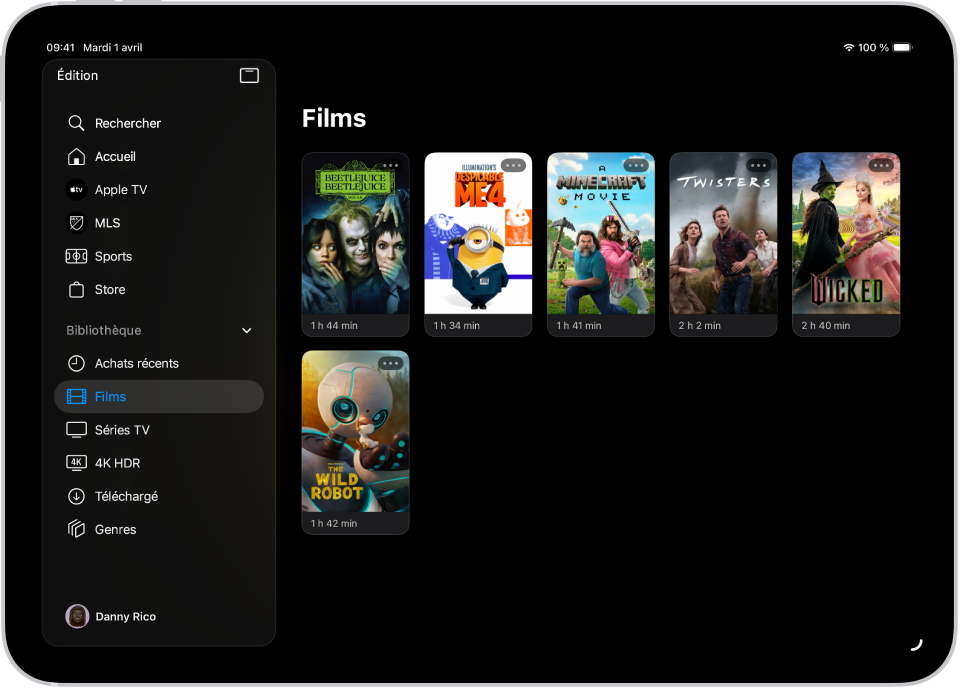Click the Genres stacked icon
The image size is (960, 692).
click(x=76, y=529)
